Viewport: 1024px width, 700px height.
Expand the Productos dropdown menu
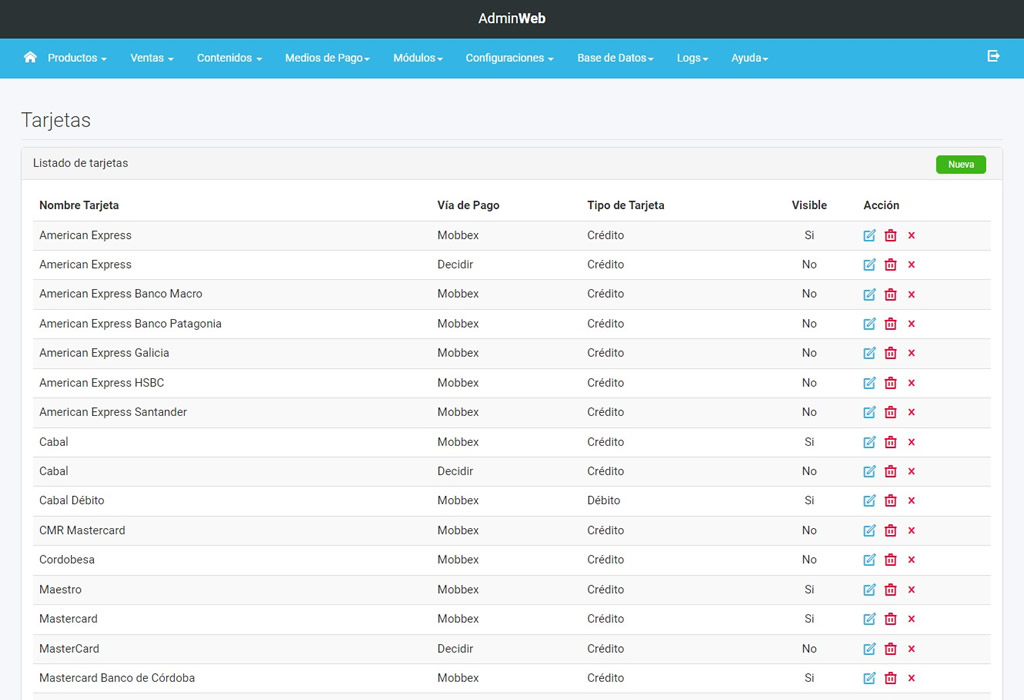click(77, 58)
